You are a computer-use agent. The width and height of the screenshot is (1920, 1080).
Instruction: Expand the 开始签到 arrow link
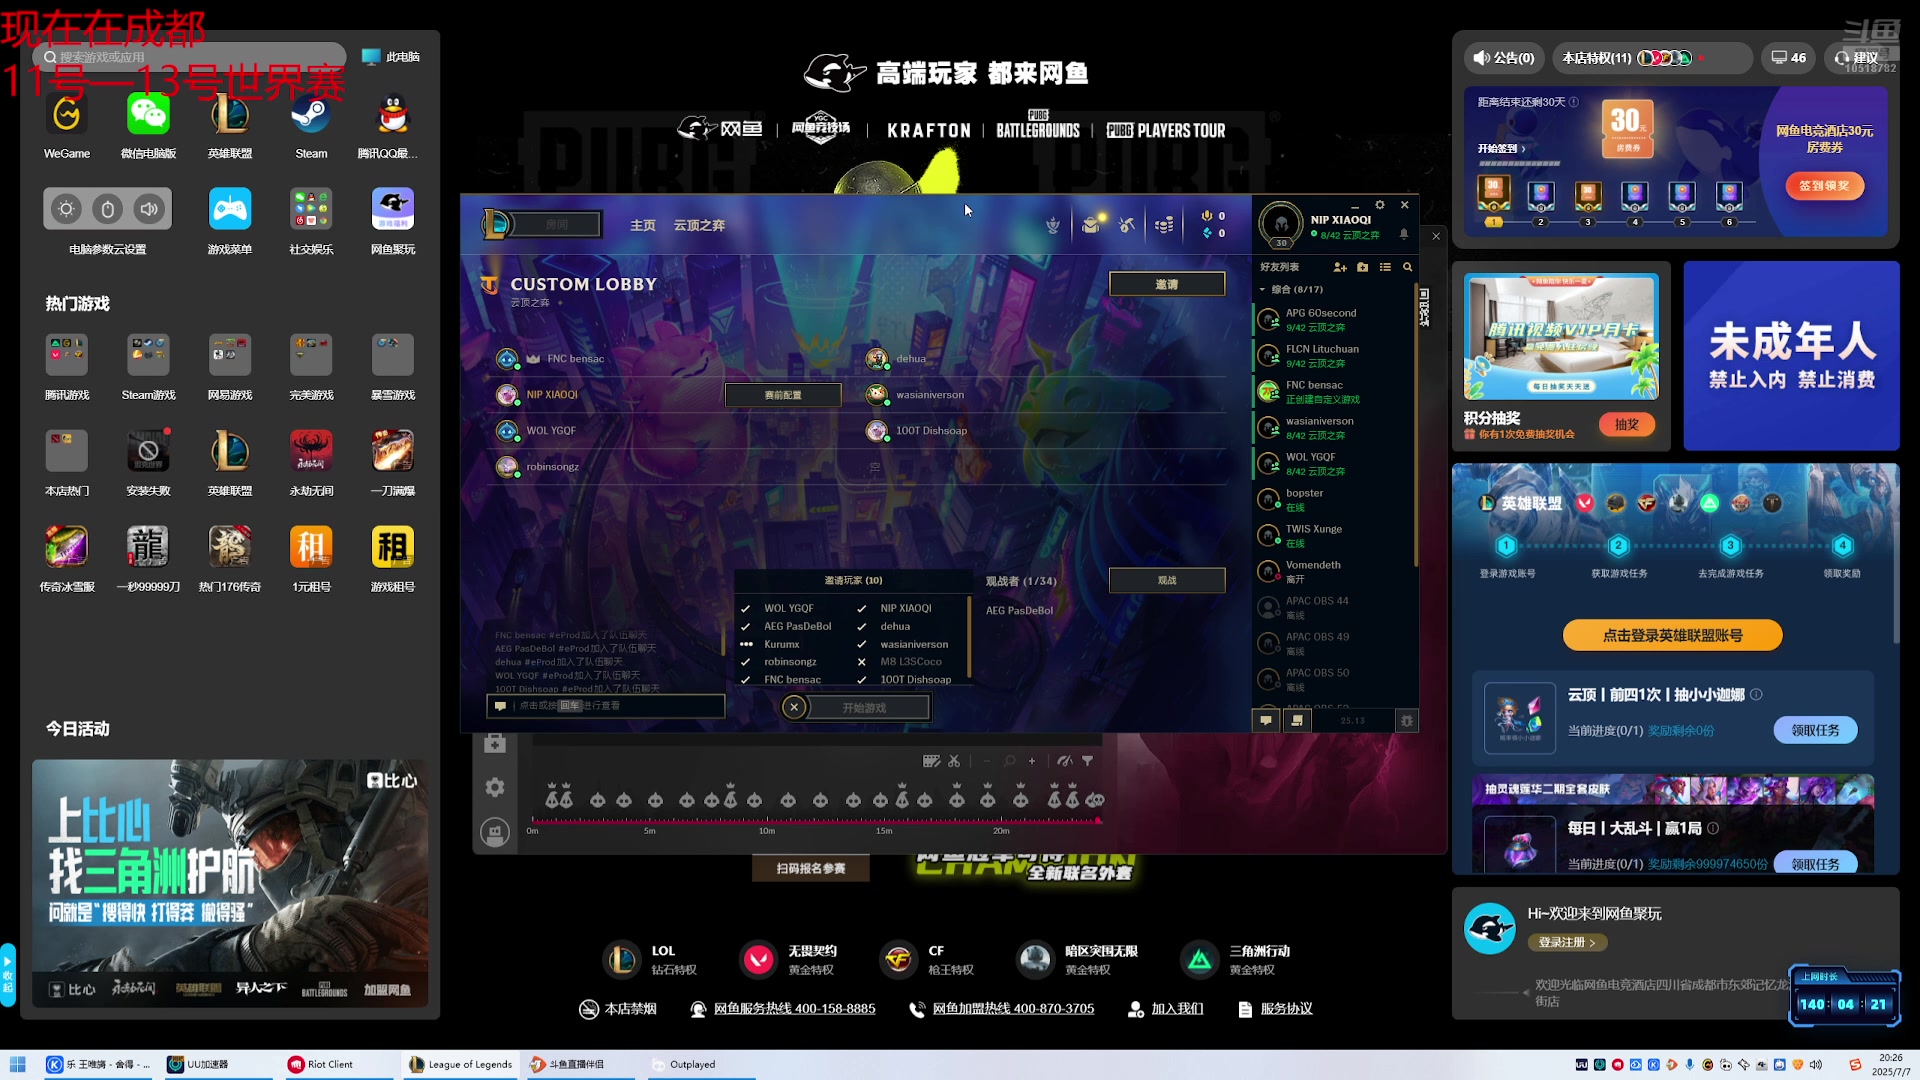pyautogui.click(x=1502, y=148)
